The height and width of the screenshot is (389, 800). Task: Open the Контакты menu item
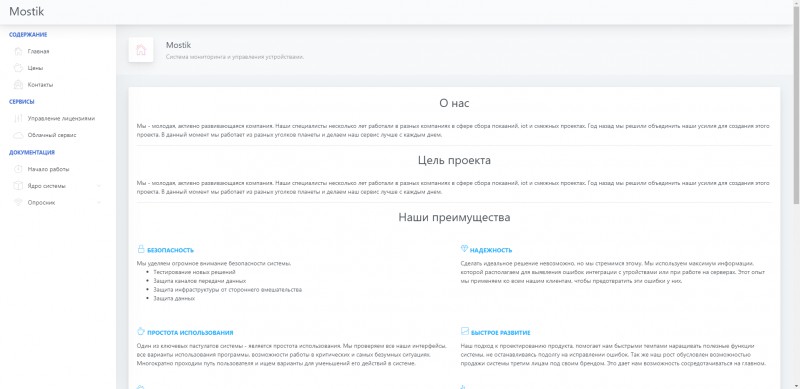(40, 85)
